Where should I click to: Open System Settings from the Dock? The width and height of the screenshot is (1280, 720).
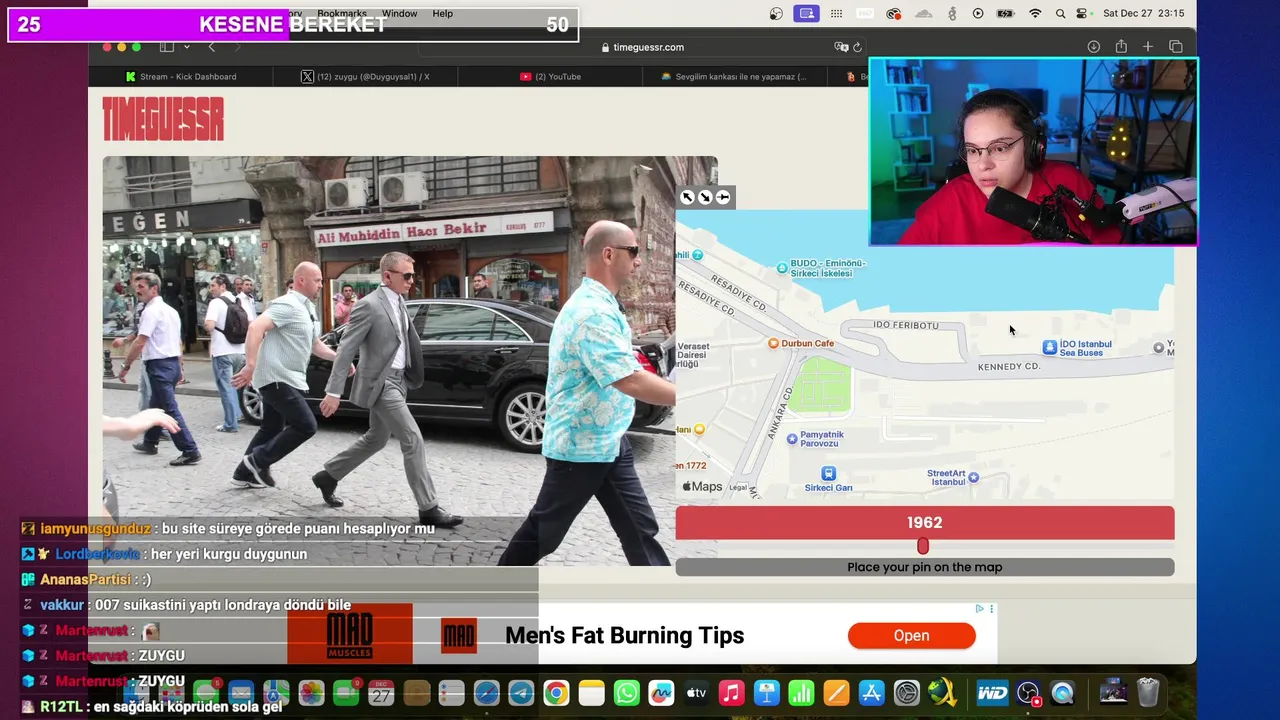[906, 693]
